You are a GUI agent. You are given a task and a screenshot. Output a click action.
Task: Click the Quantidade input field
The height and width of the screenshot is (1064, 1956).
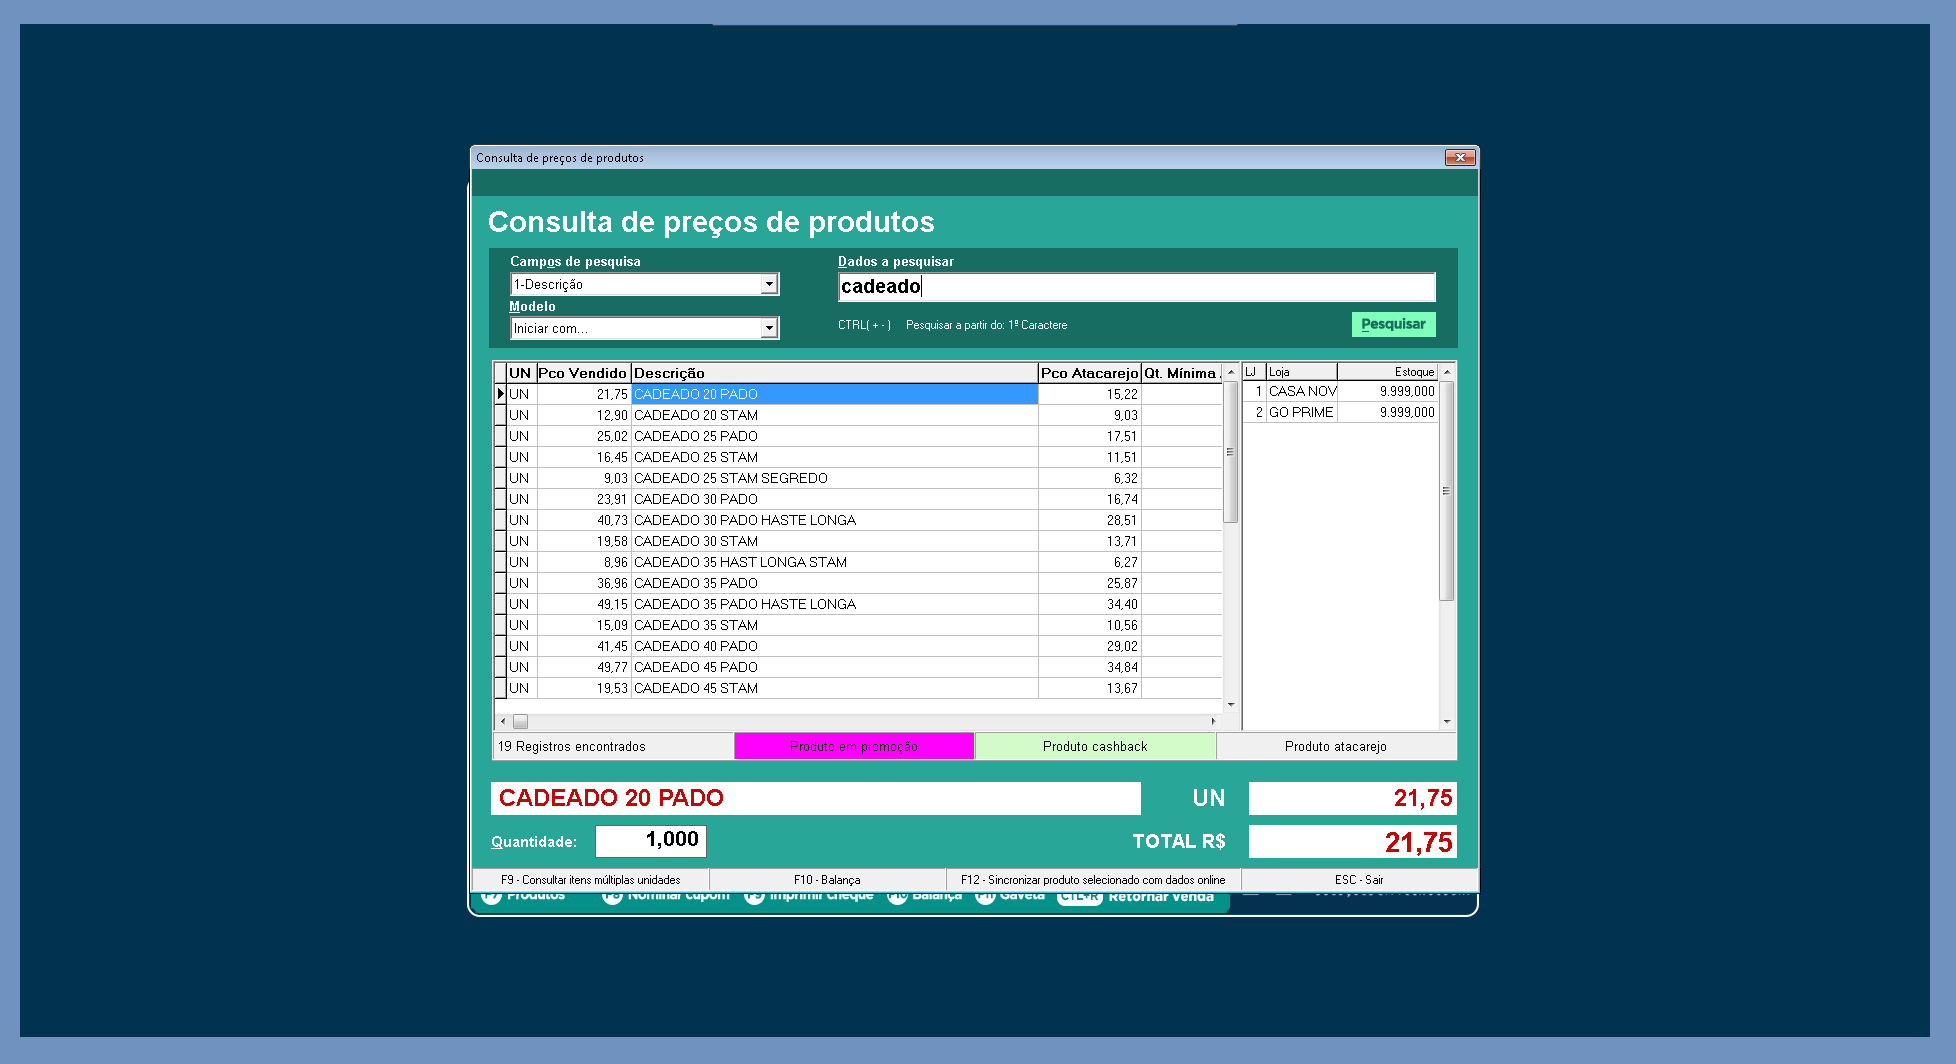click(651, 841)
